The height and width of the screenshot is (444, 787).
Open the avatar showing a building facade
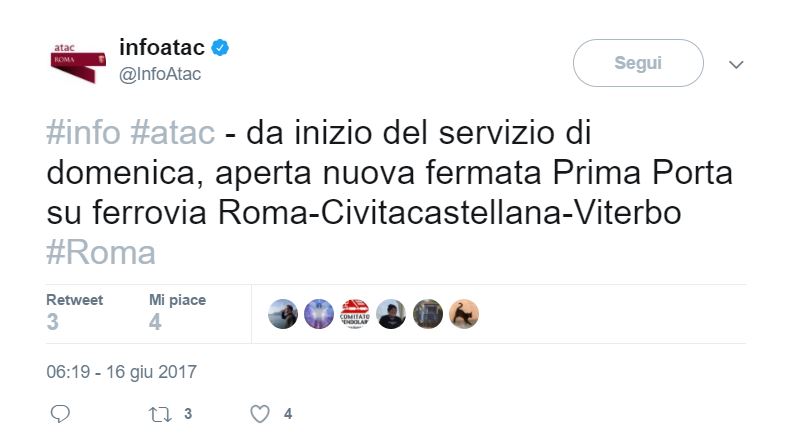pyautogui.click(x=428, y=314)
